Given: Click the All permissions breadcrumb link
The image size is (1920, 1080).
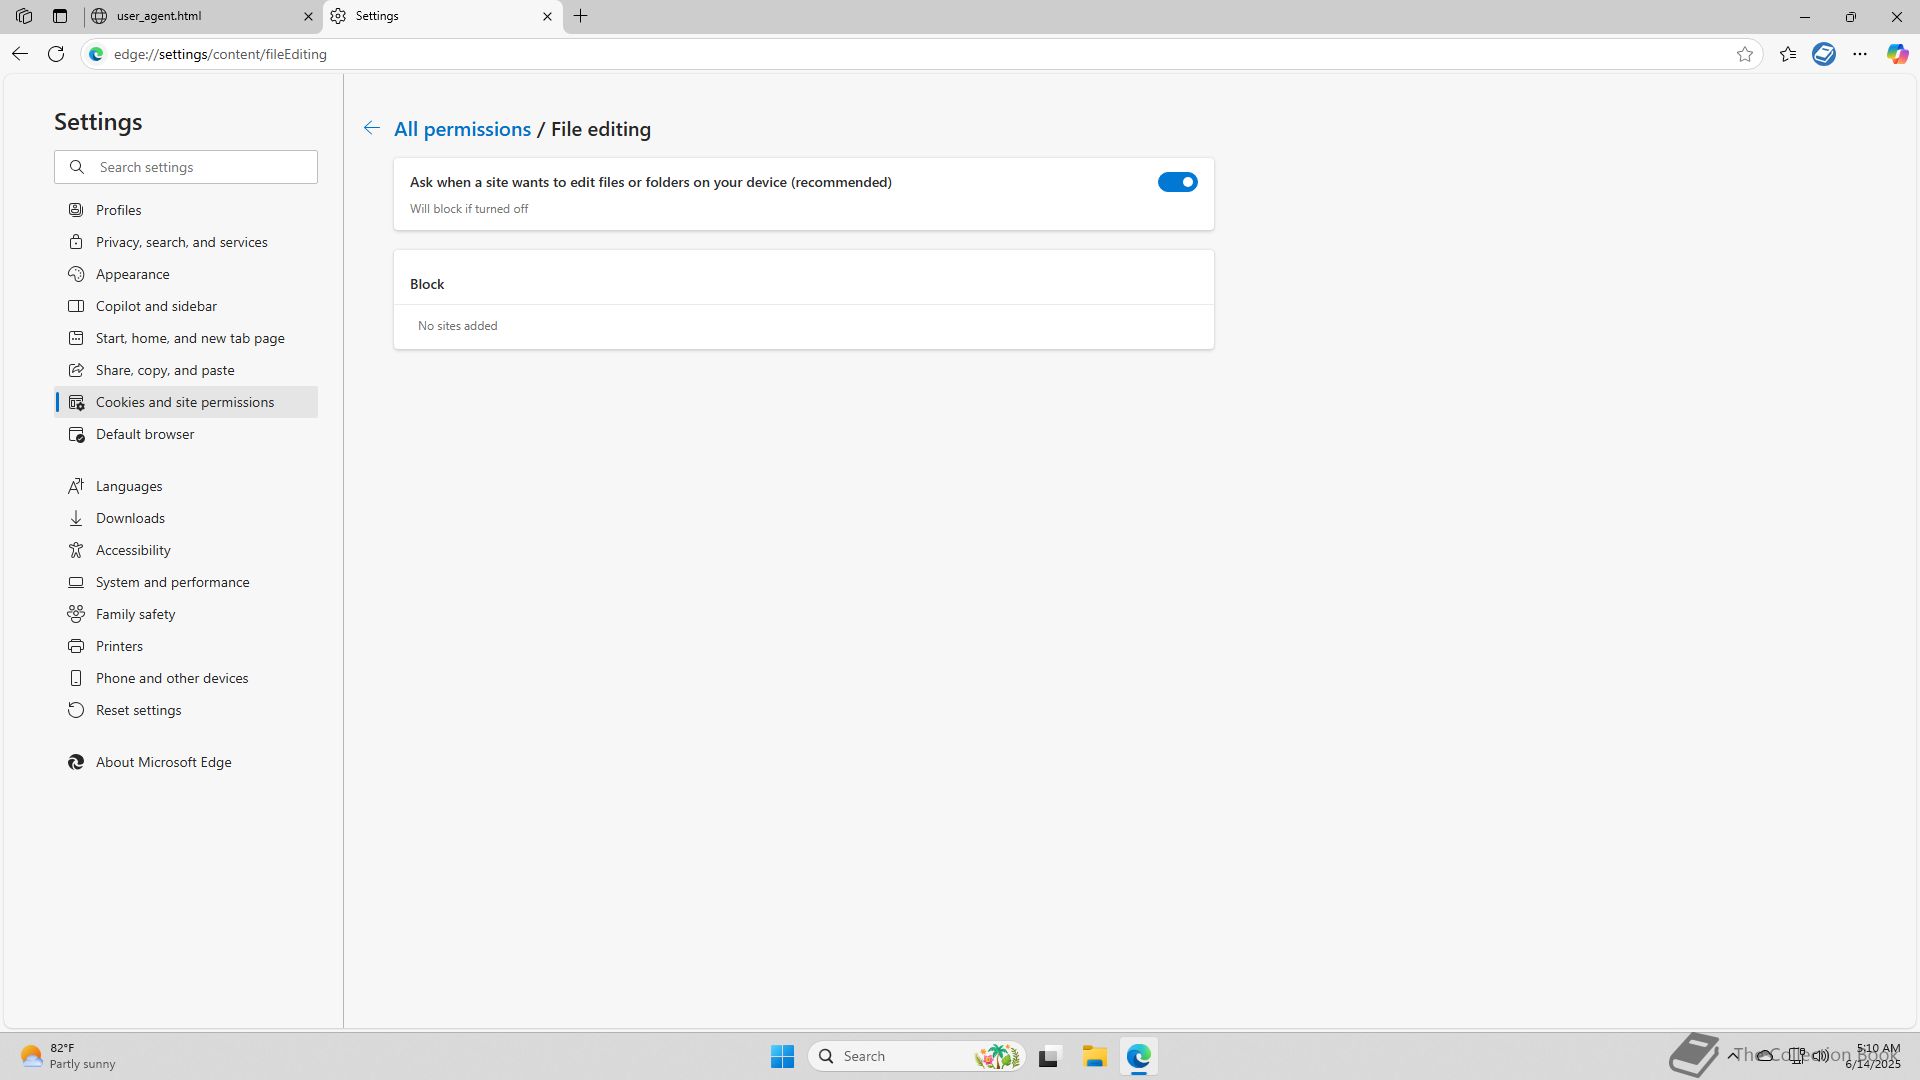Looking at the screenshot, I should coord(462,129).
